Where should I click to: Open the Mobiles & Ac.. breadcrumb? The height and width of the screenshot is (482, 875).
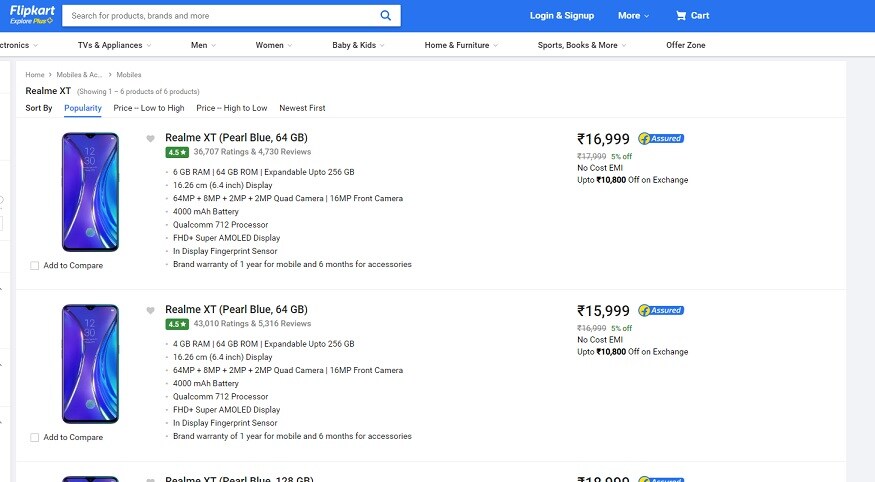tap(79, 75)
